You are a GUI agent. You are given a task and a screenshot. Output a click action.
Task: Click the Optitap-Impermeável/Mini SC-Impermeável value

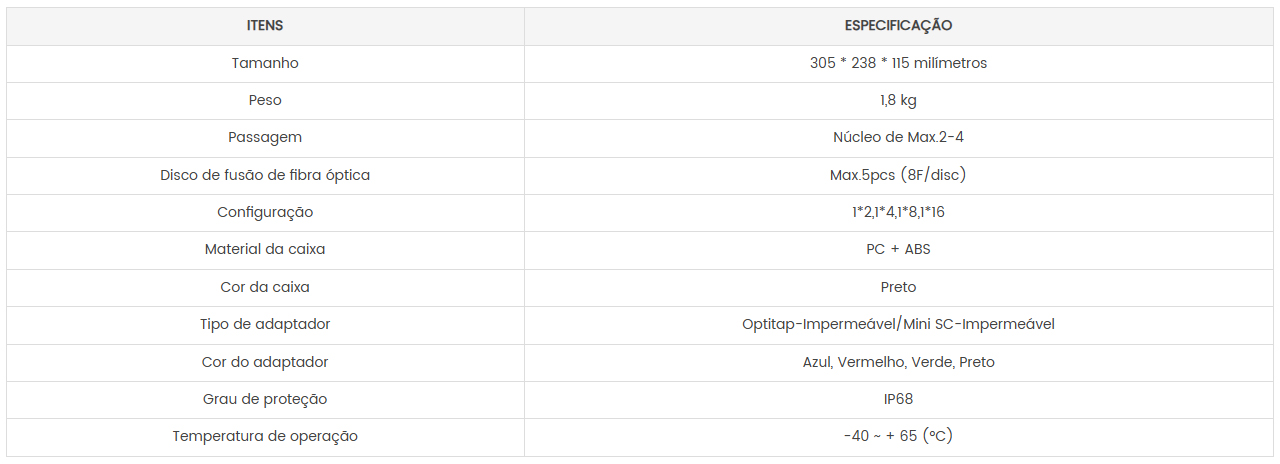coord(898,324)
